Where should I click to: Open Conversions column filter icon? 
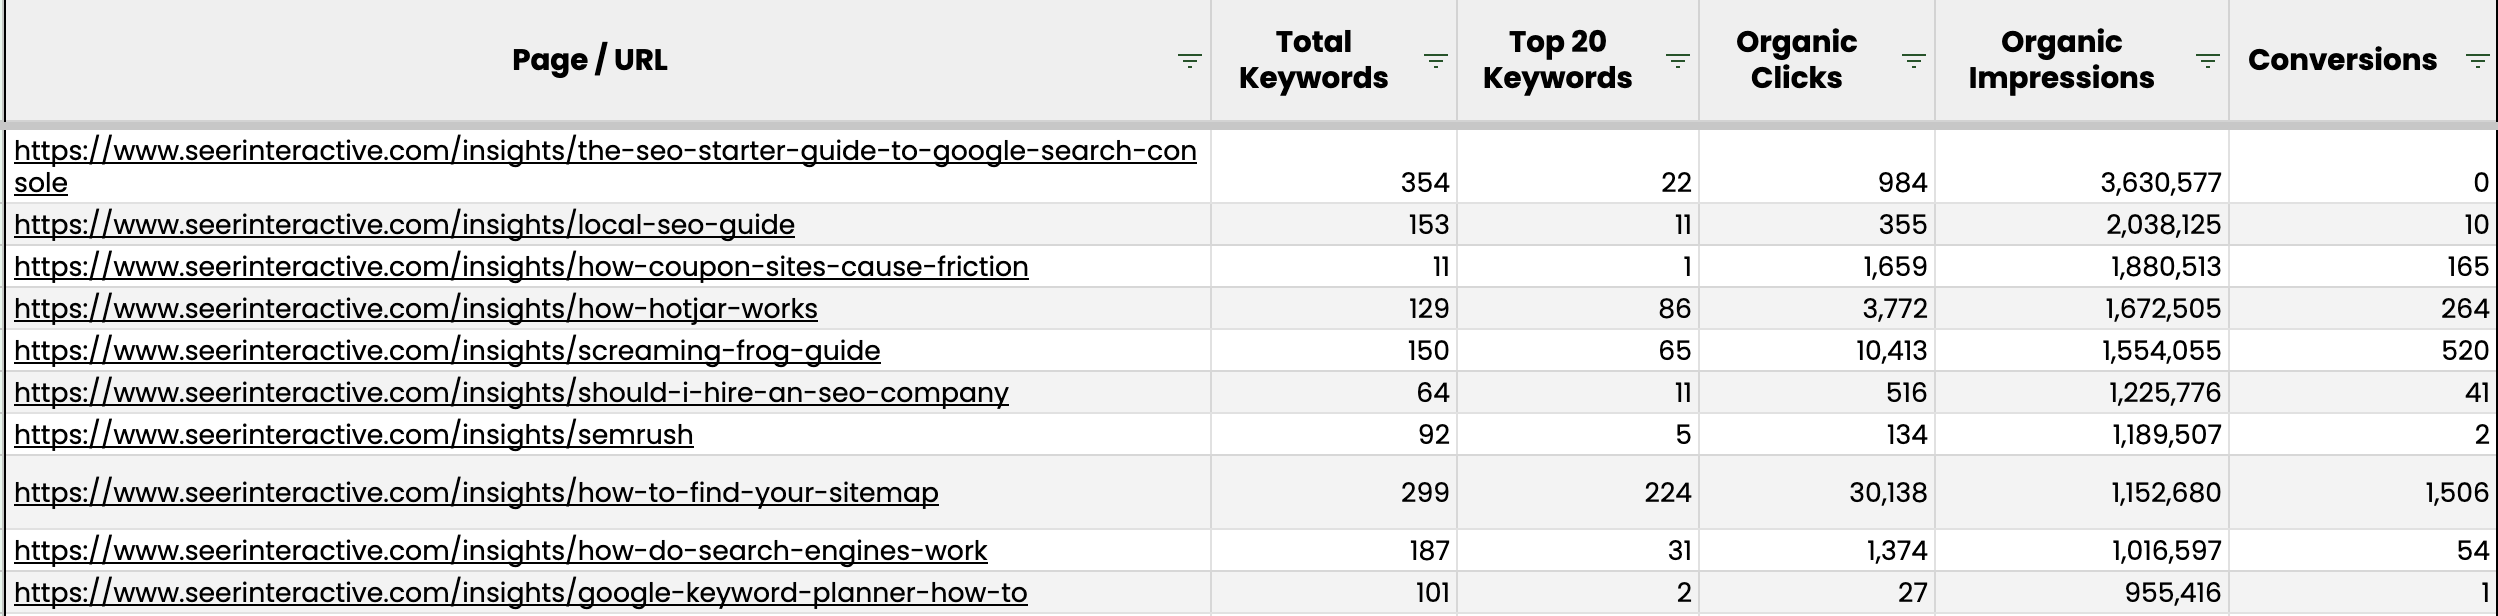tap(2477, 61)
